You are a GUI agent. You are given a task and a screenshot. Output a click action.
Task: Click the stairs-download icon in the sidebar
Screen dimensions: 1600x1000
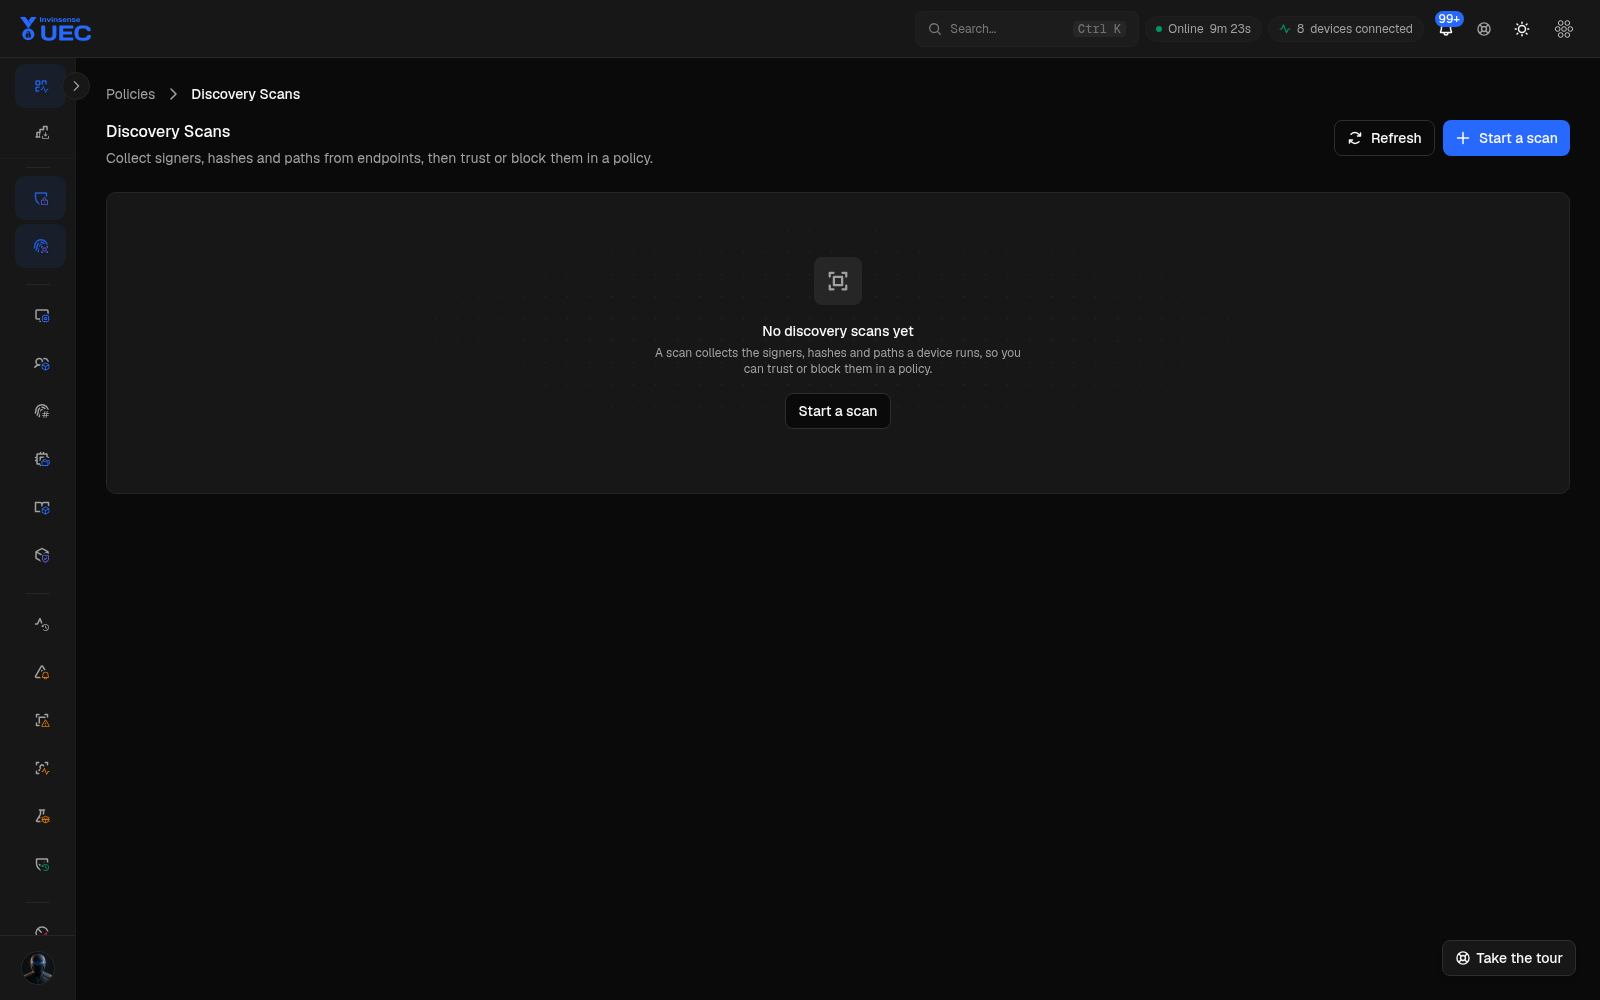(x=41, y=132)
